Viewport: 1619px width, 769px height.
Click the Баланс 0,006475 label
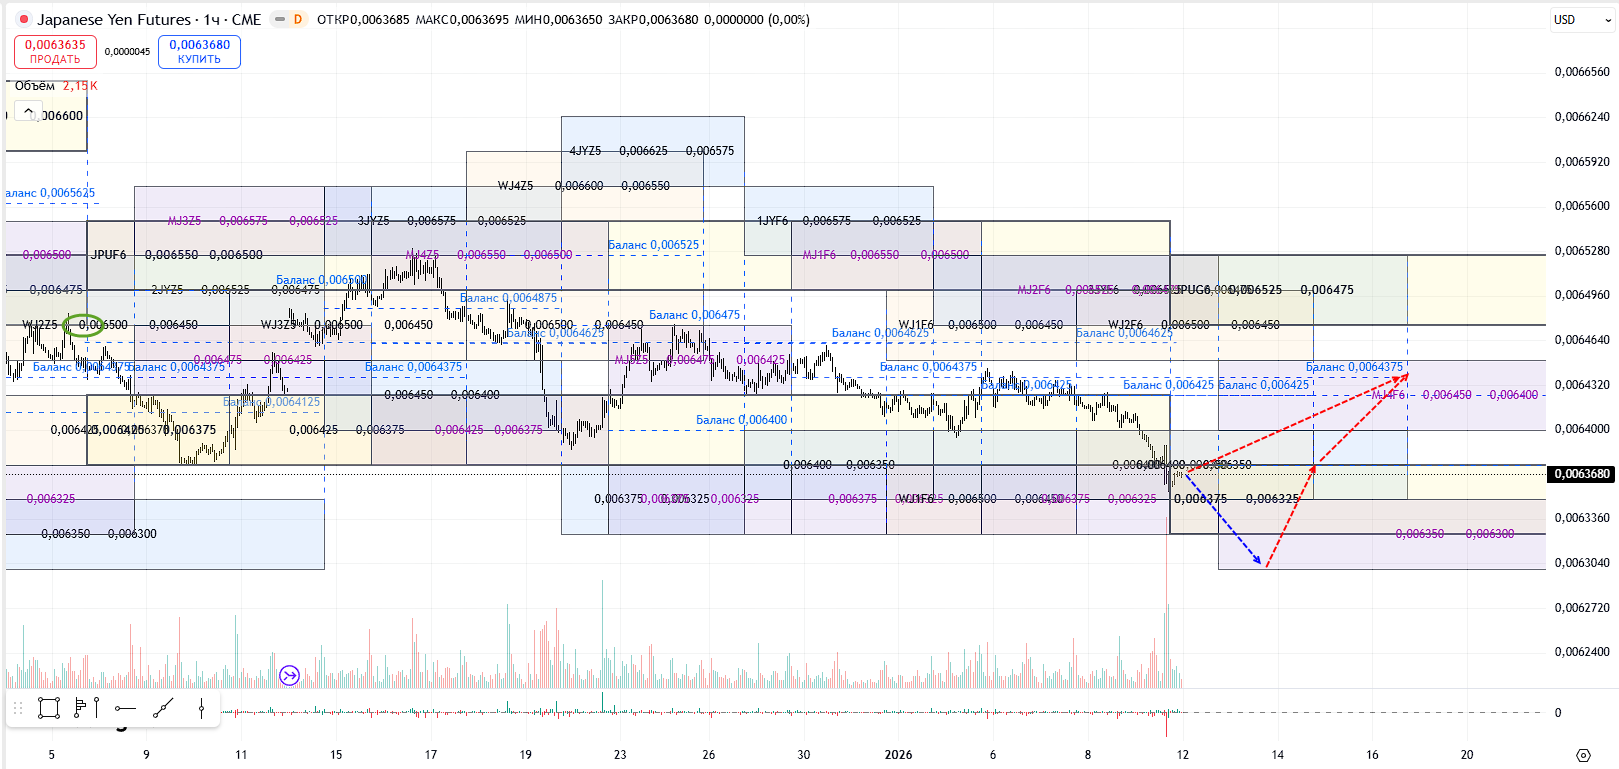tap(694, 315)
